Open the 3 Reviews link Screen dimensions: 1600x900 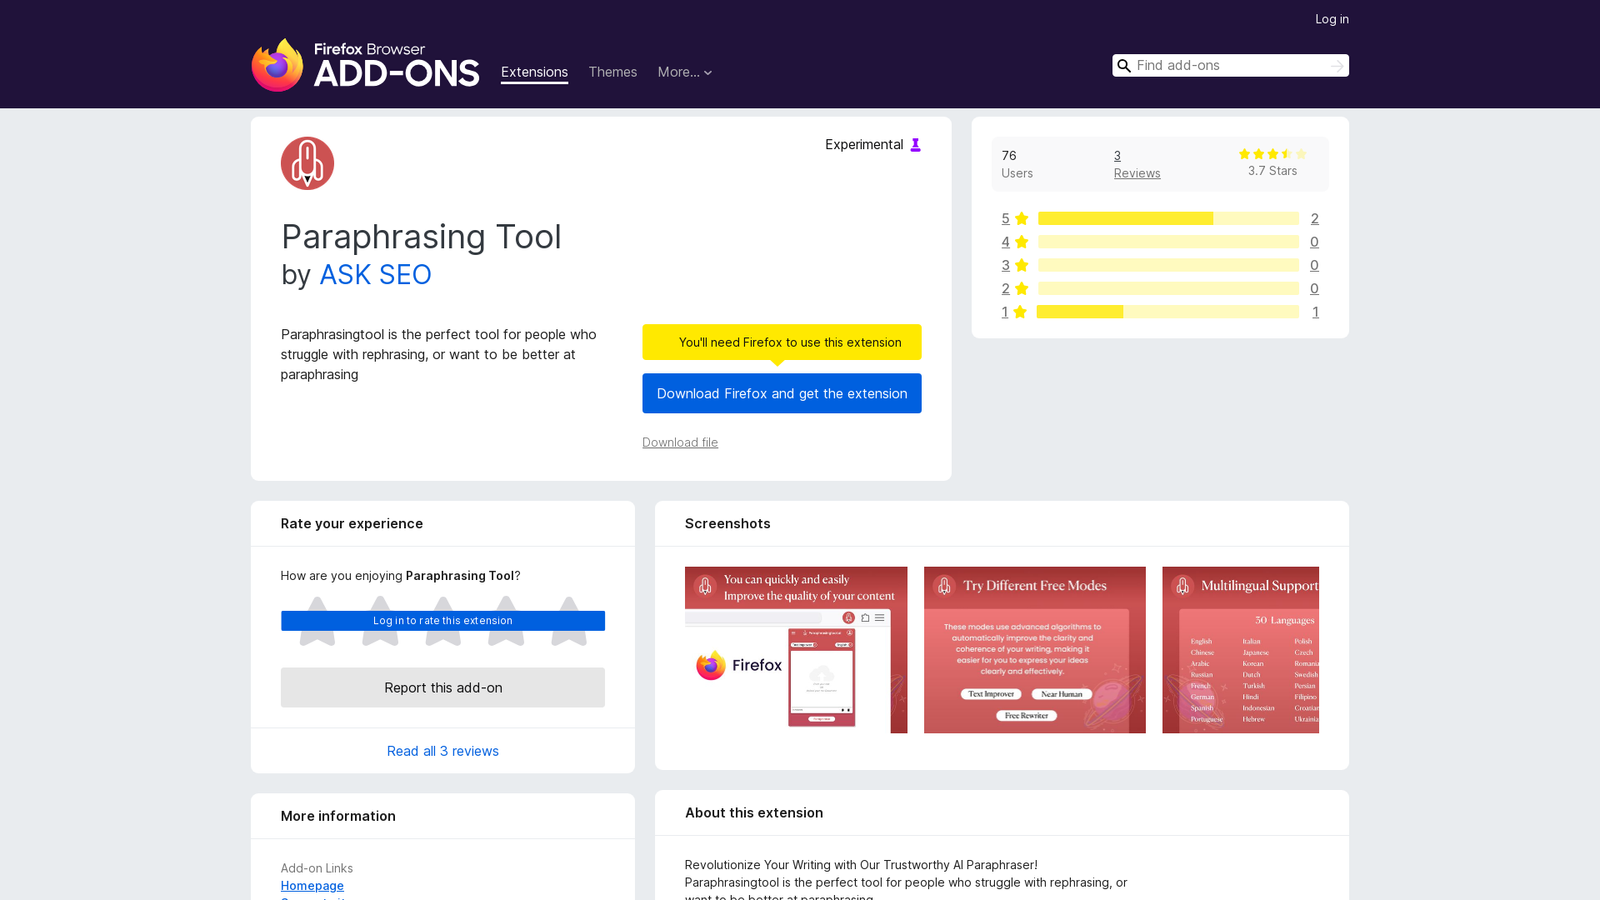pyautogui.click(x=1137, y=164)
